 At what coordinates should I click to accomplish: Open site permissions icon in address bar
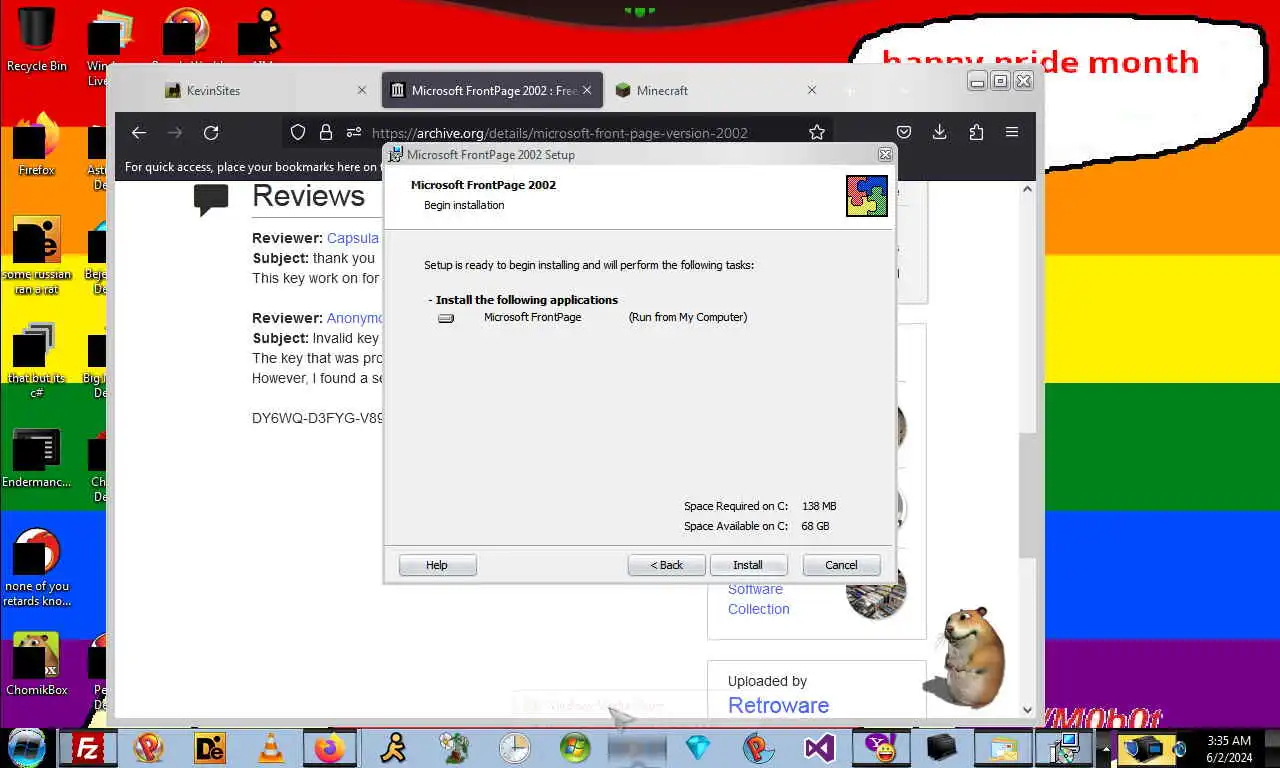click(x=353, y=132)
